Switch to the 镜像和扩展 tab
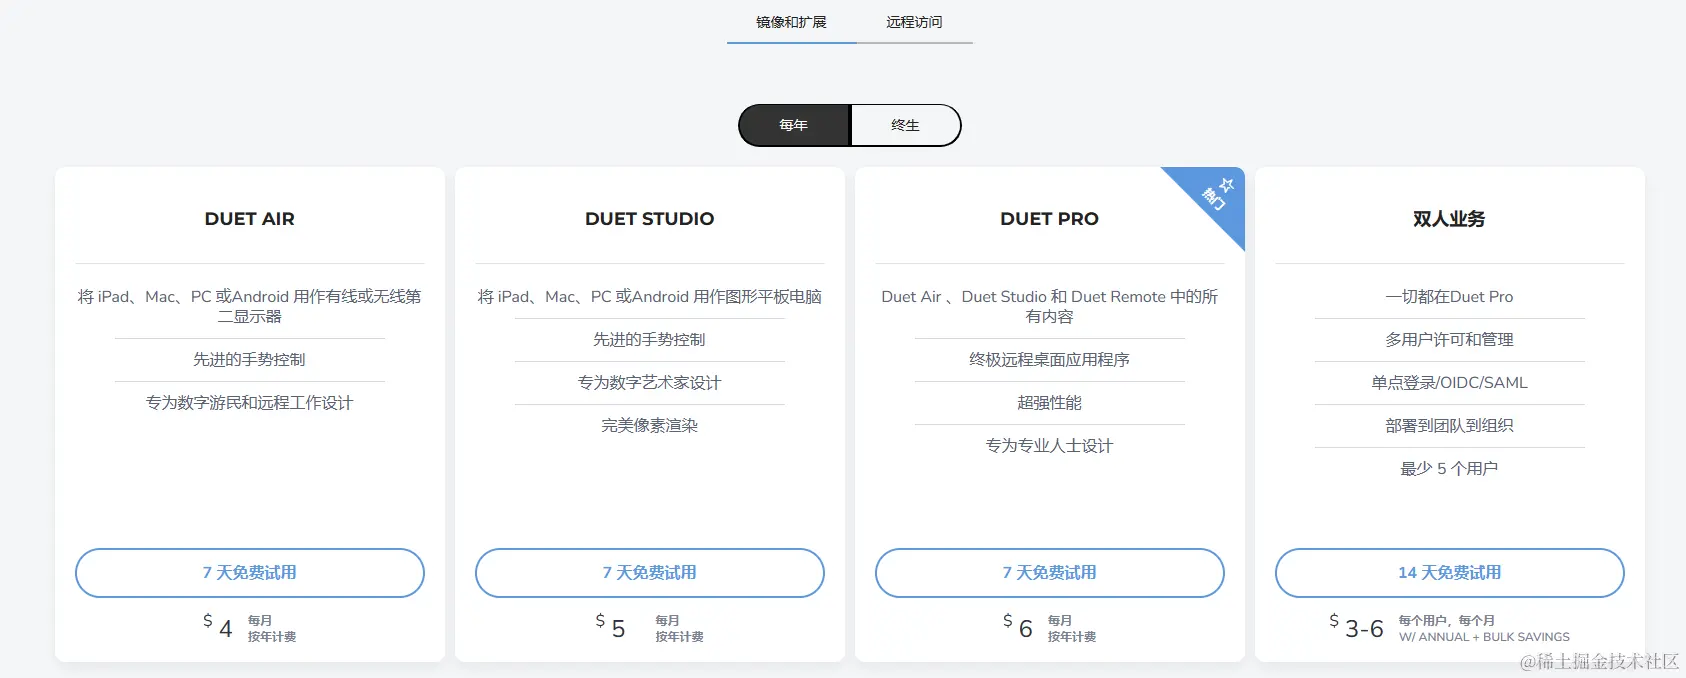1686x678 pixels. pyautogui.click(x=791, y=22)
